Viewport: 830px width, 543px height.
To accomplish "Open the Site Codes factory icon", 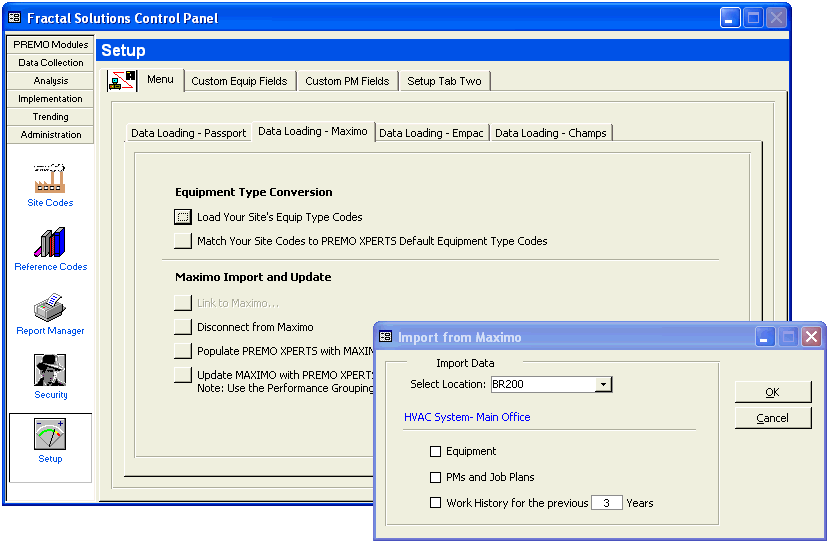I will [50, 178].
